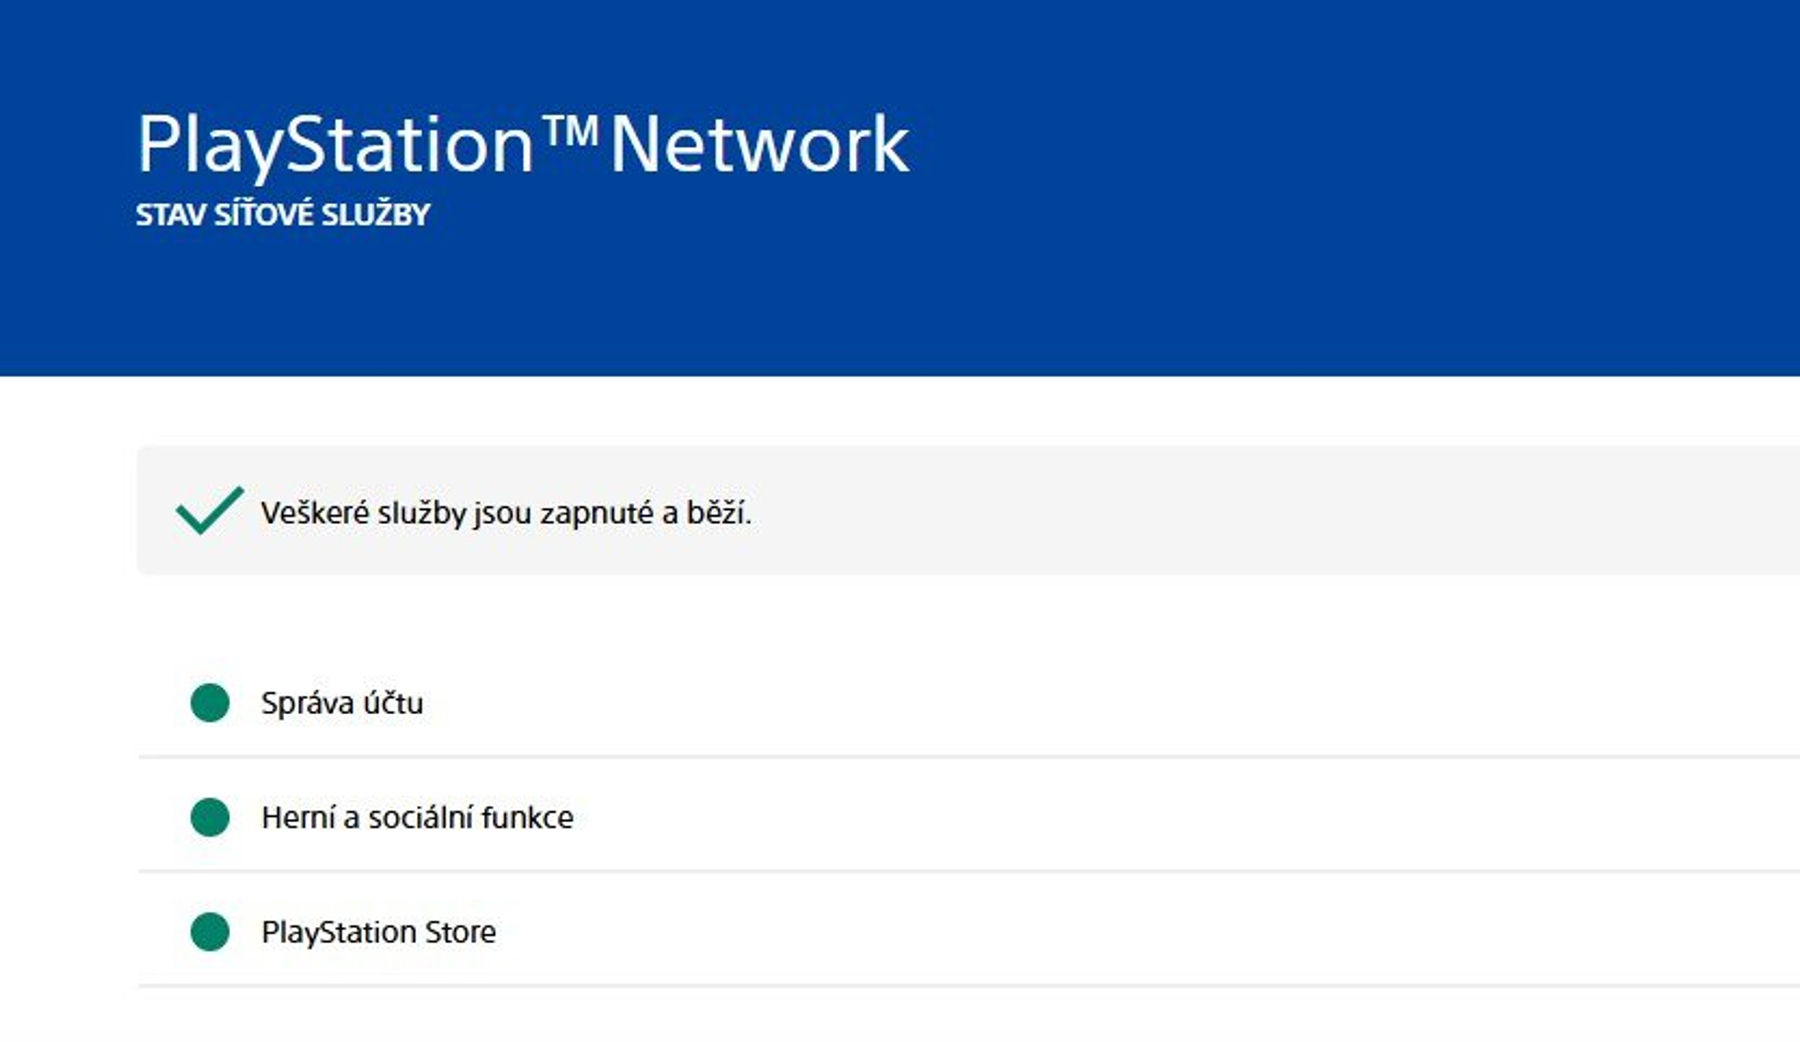Click green dot beside Herní a sociální funkce
Viewport: 1800px width, 1042px height.
[x=210, y=817]
